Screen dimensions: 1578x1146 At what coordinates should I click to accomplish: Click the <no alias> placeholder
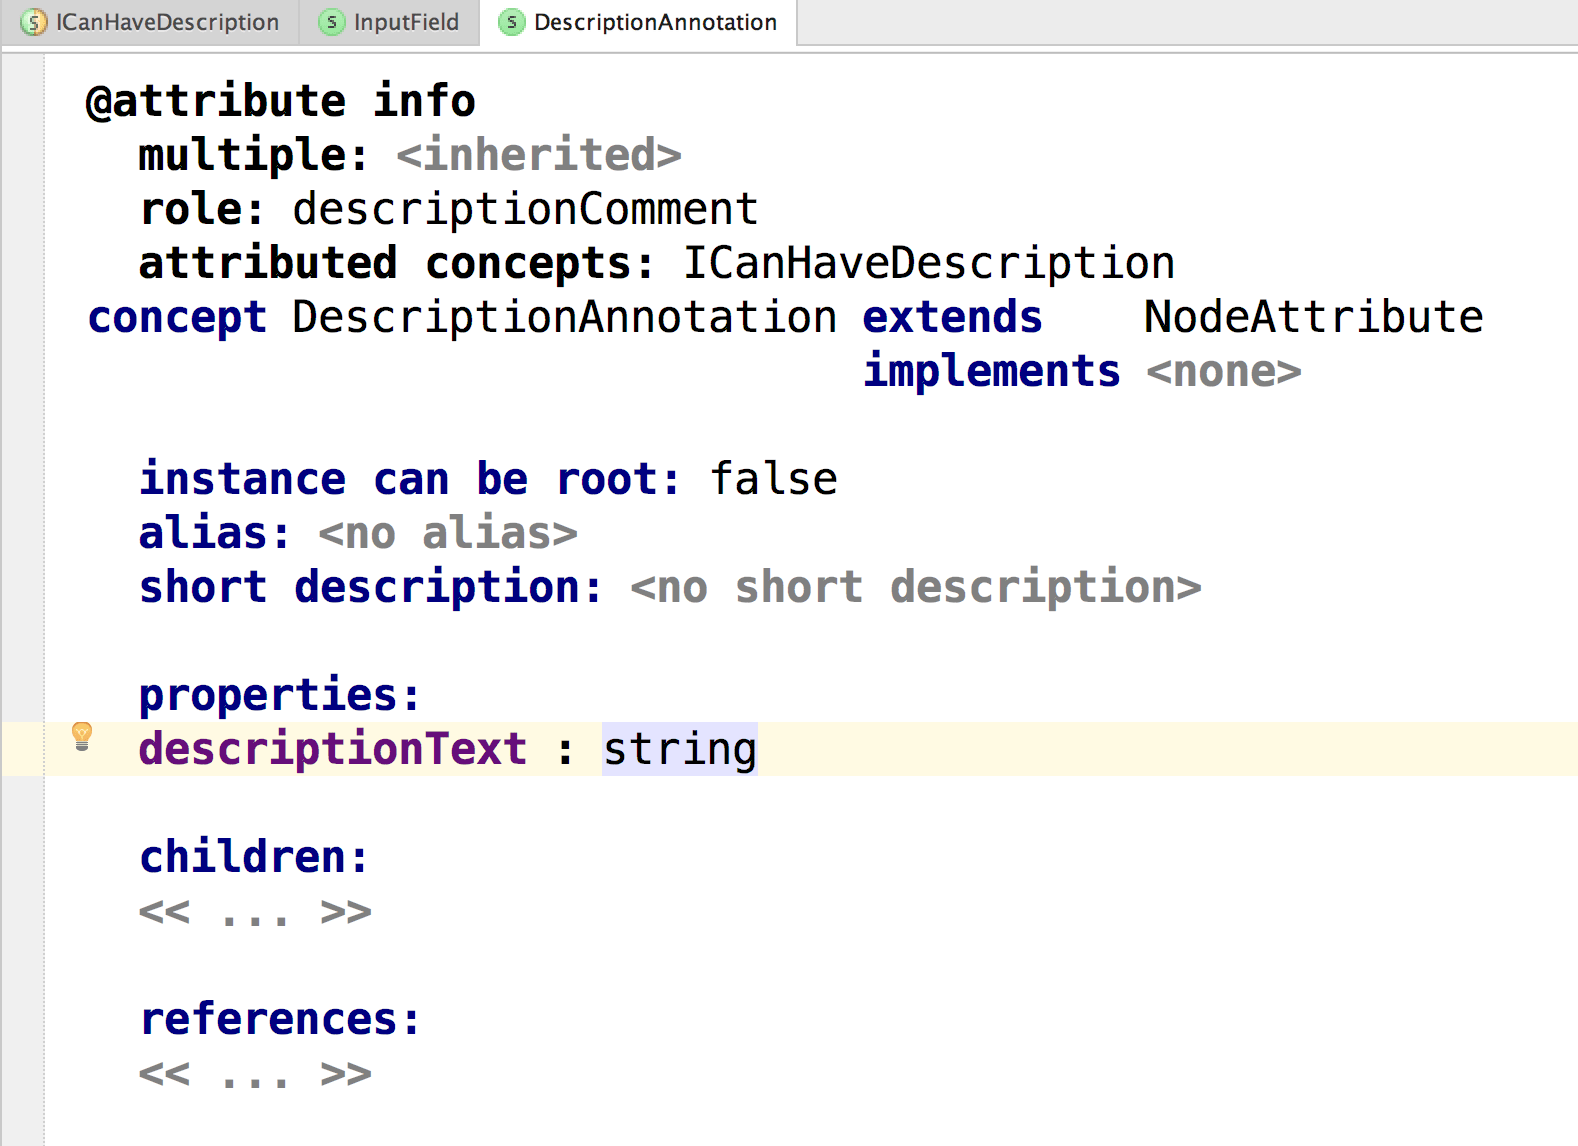point(447,533)
